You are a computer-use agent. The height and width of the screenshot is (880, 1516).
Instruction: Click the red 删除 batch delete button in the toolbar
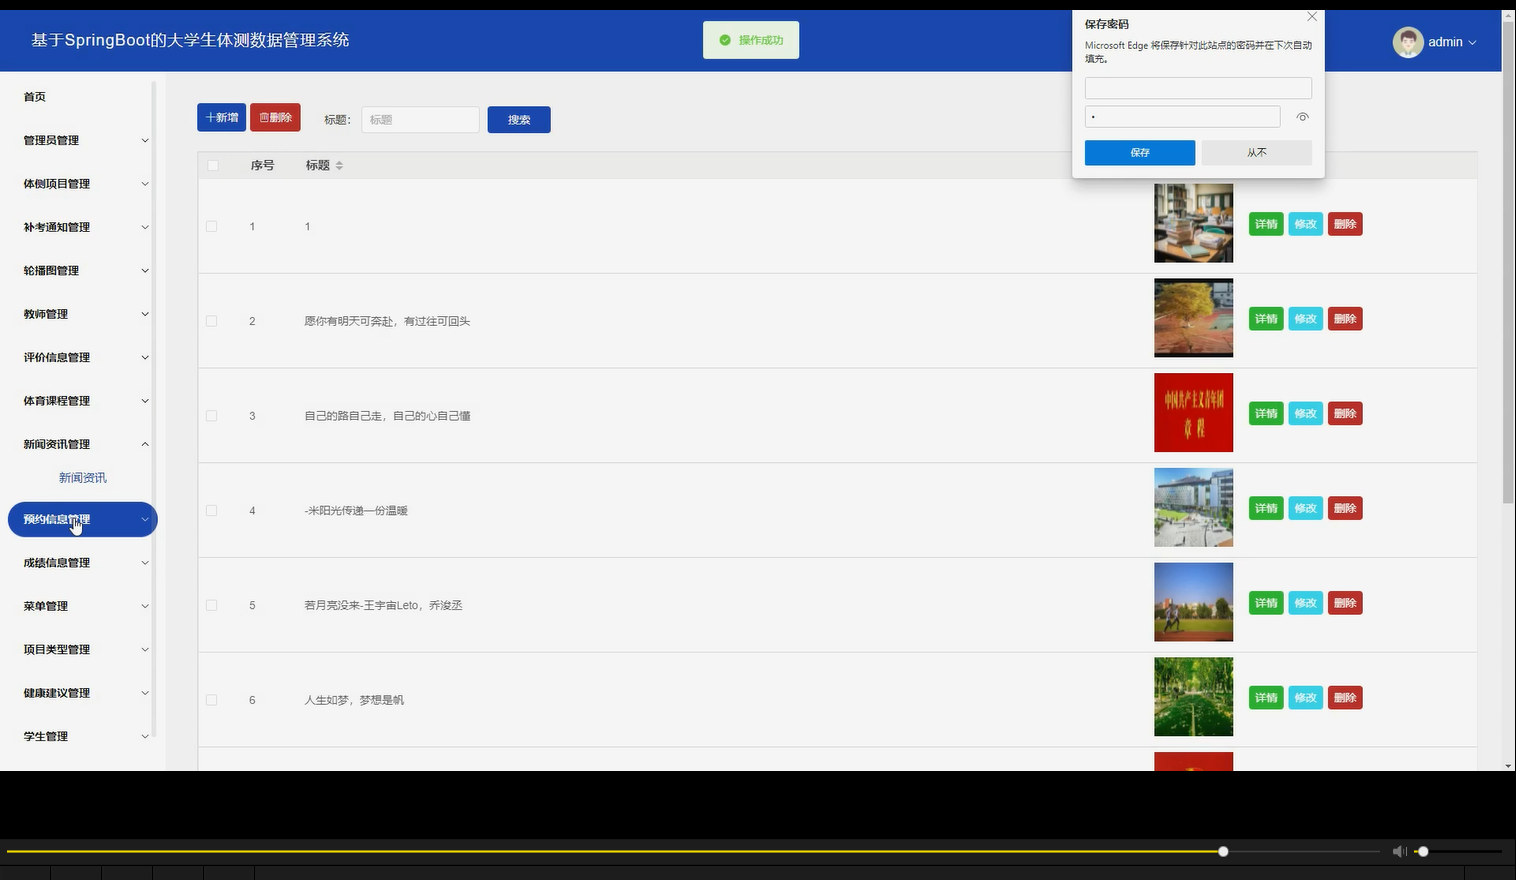(x=275, y=117)
